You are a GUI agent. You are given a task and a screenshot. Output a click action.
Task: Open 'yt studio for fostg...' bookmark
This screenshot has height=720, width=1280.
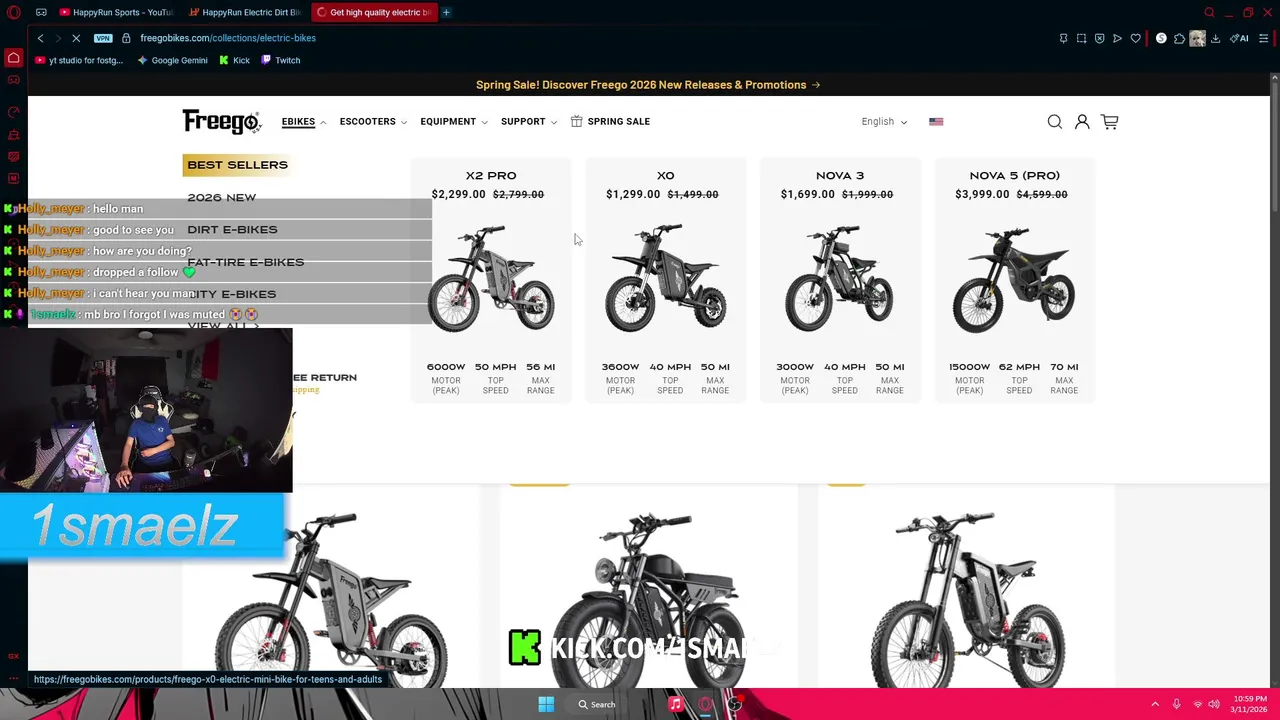pos(79,60)
